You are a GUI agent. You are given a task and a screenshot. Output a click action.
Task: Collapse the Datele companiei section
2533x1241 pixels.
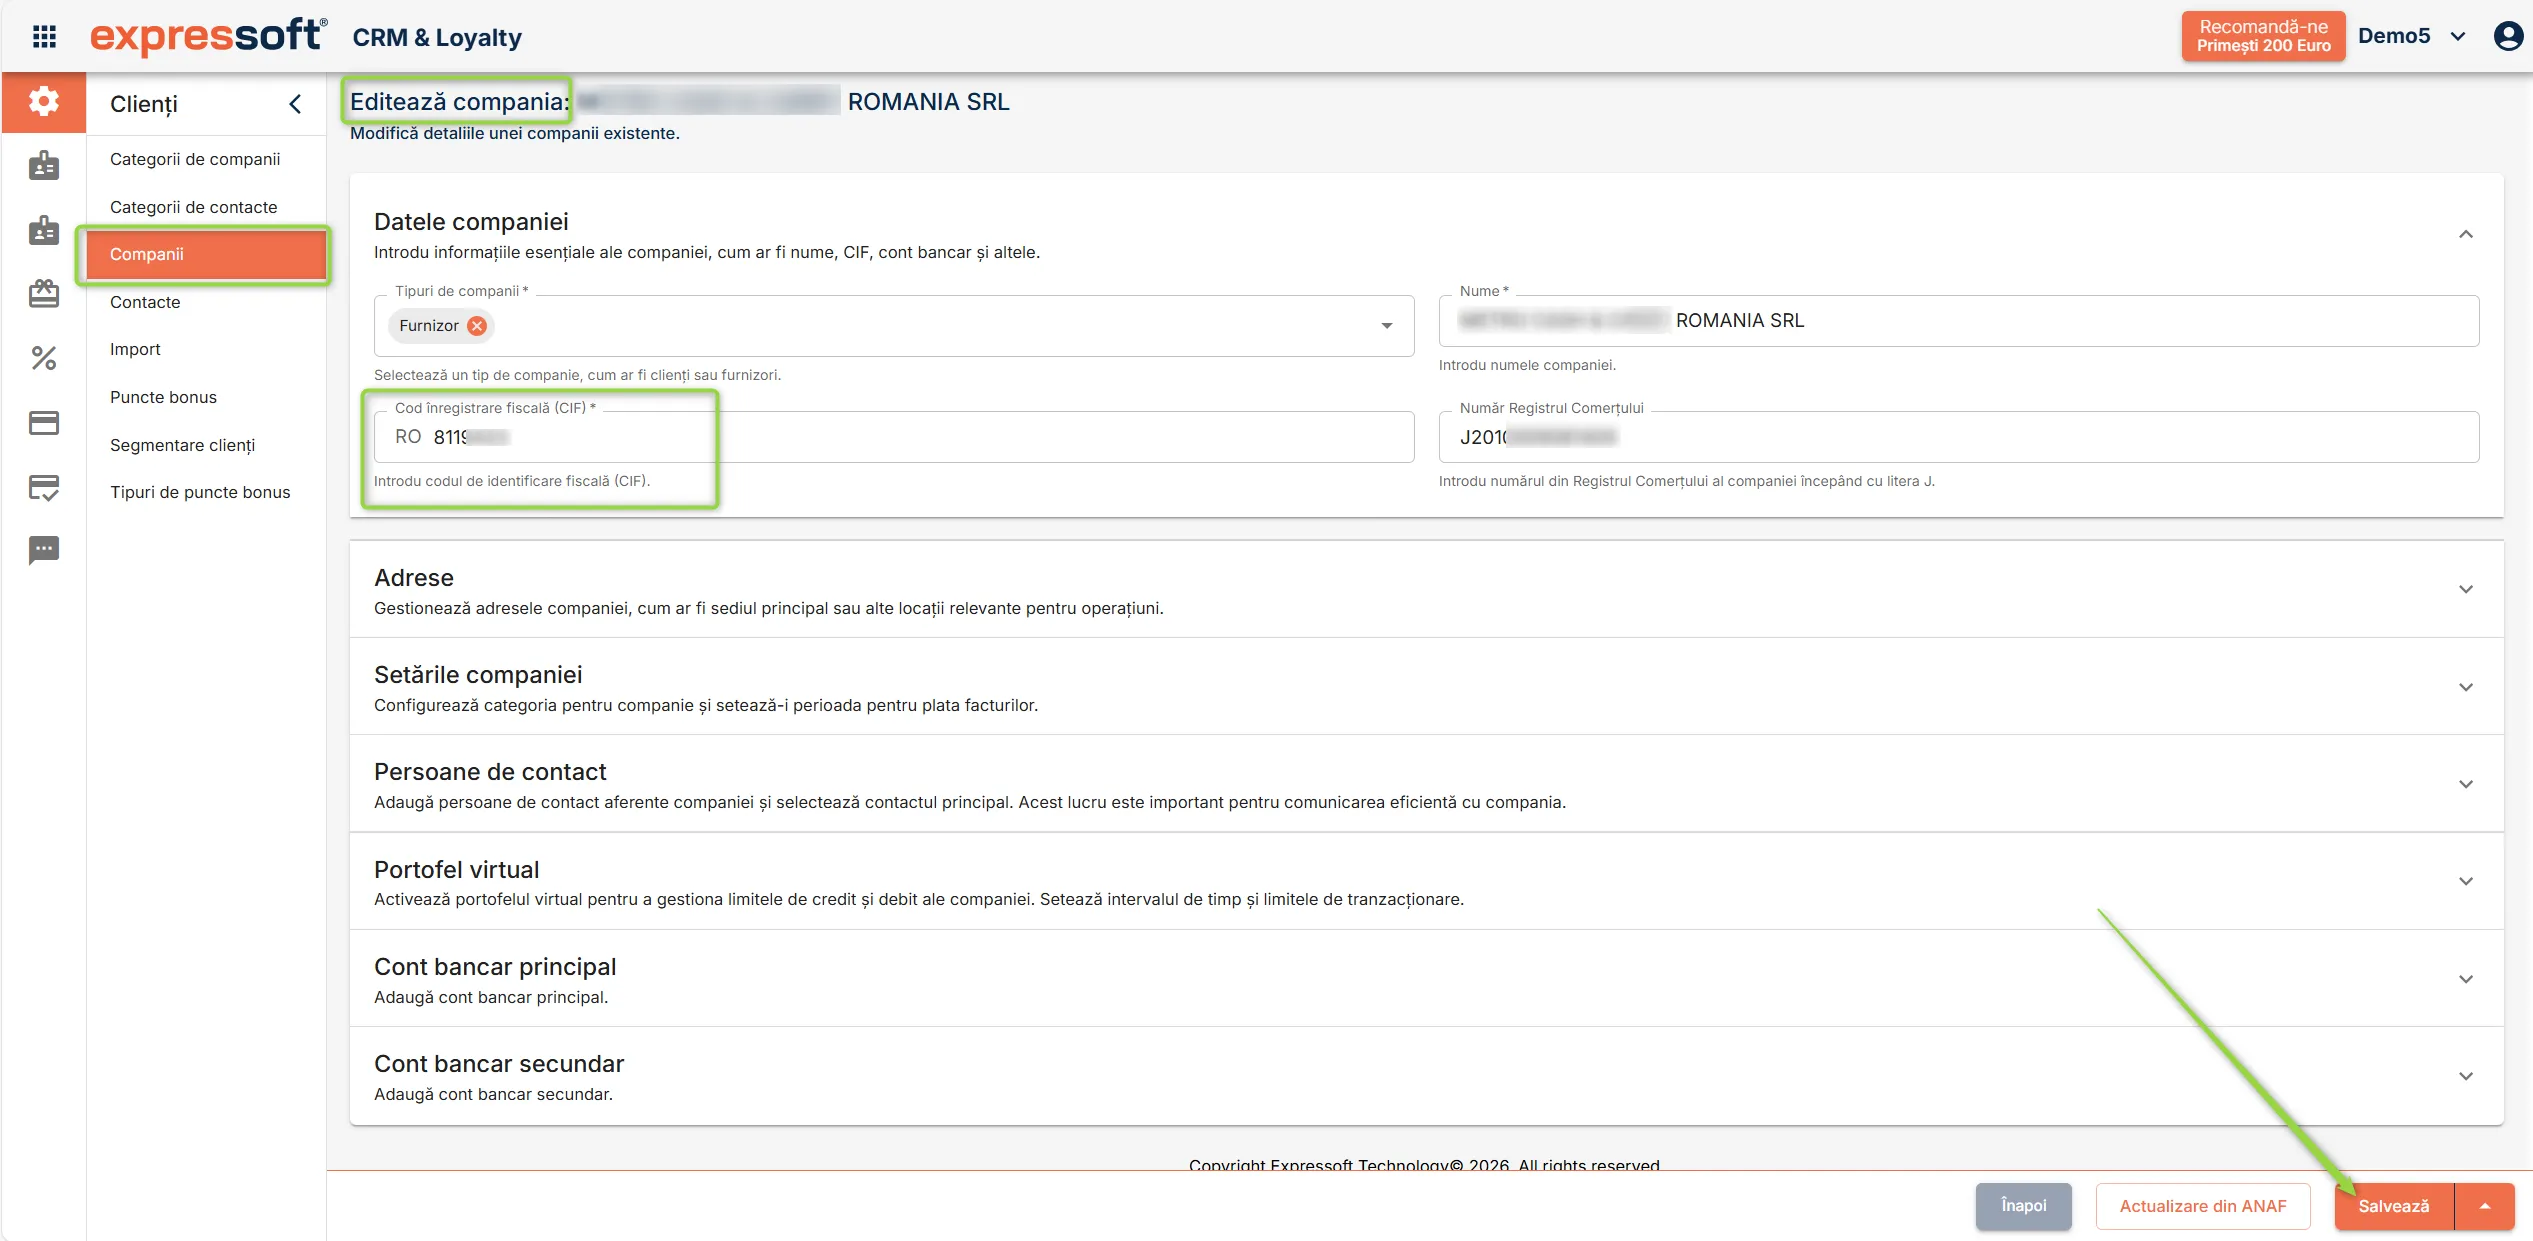click(x=2466, y=234)
